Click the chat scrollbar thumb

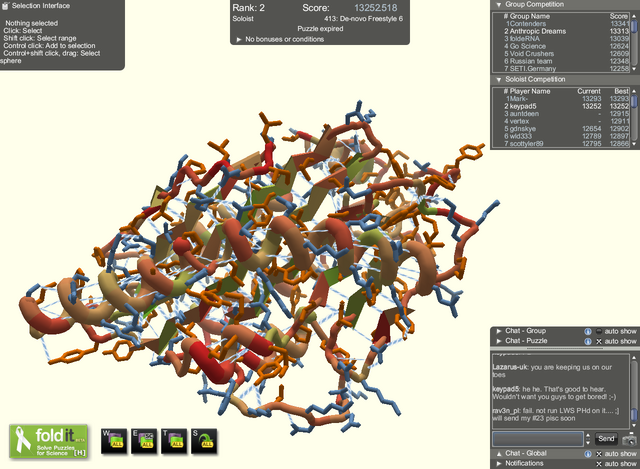coord(633,413)
